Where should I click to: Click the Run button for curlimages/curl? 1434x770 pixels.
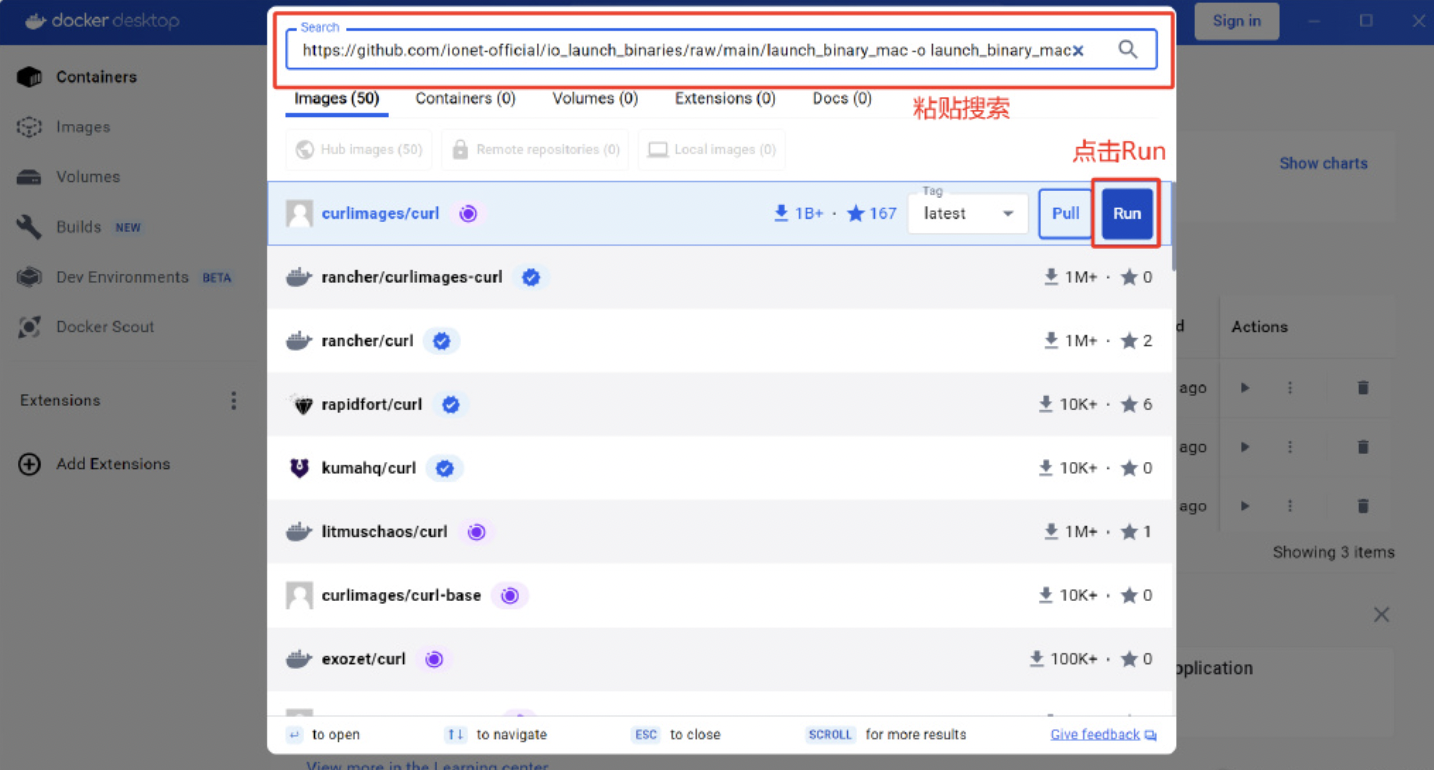pos(1127,213)
